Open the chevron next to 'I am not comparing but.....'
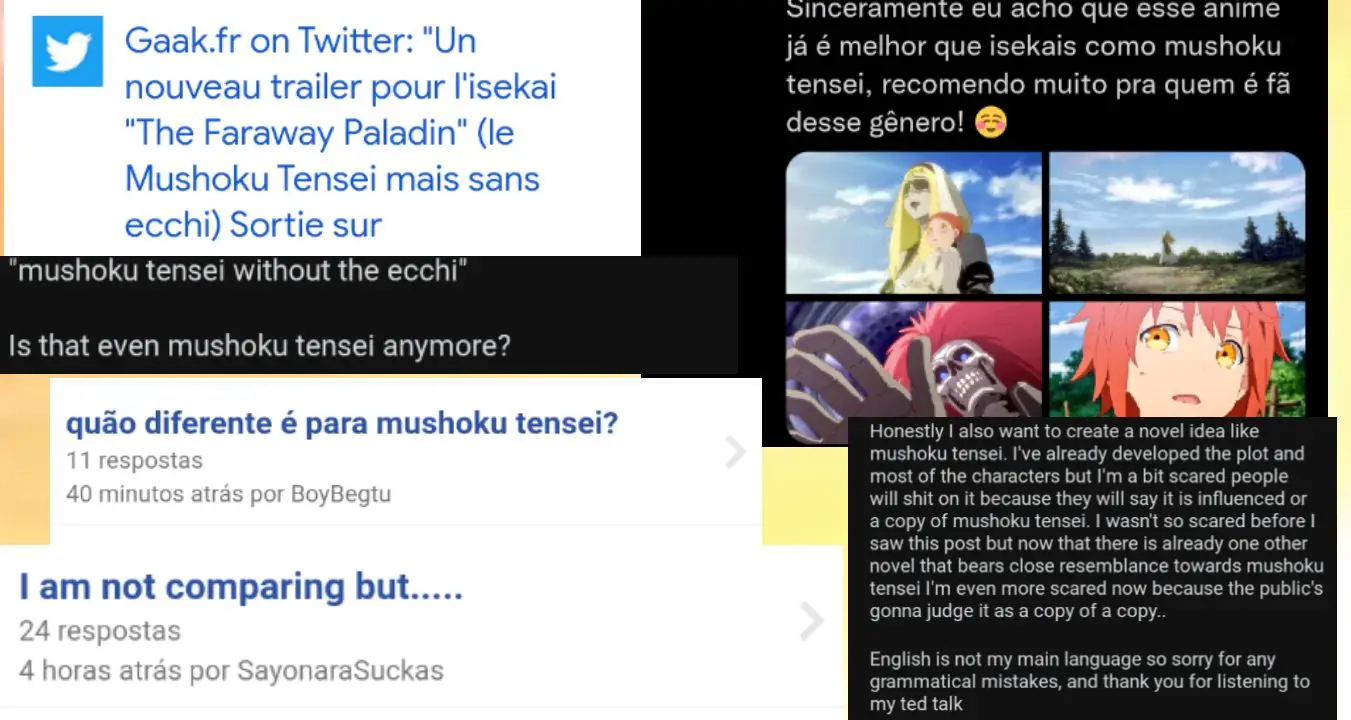 [812, 621]
